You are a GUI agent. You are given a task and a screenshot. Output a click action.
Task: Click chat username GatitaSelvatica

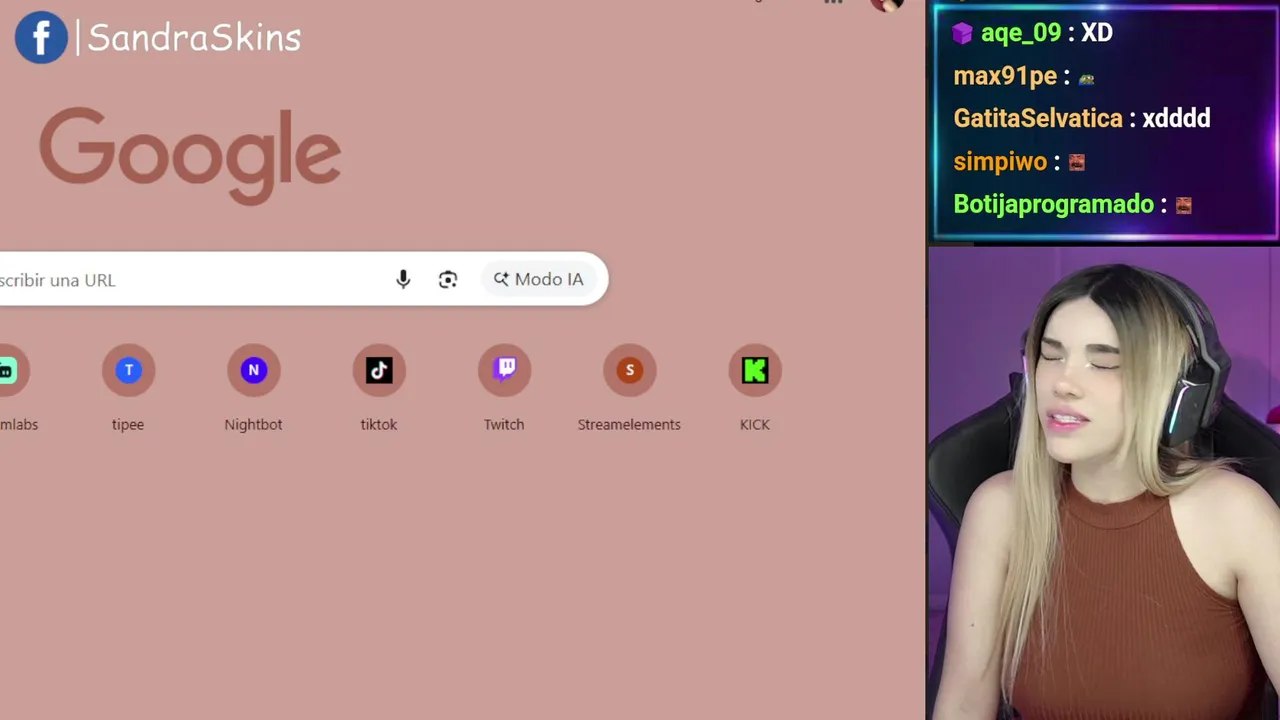(x=1038, y=118)
